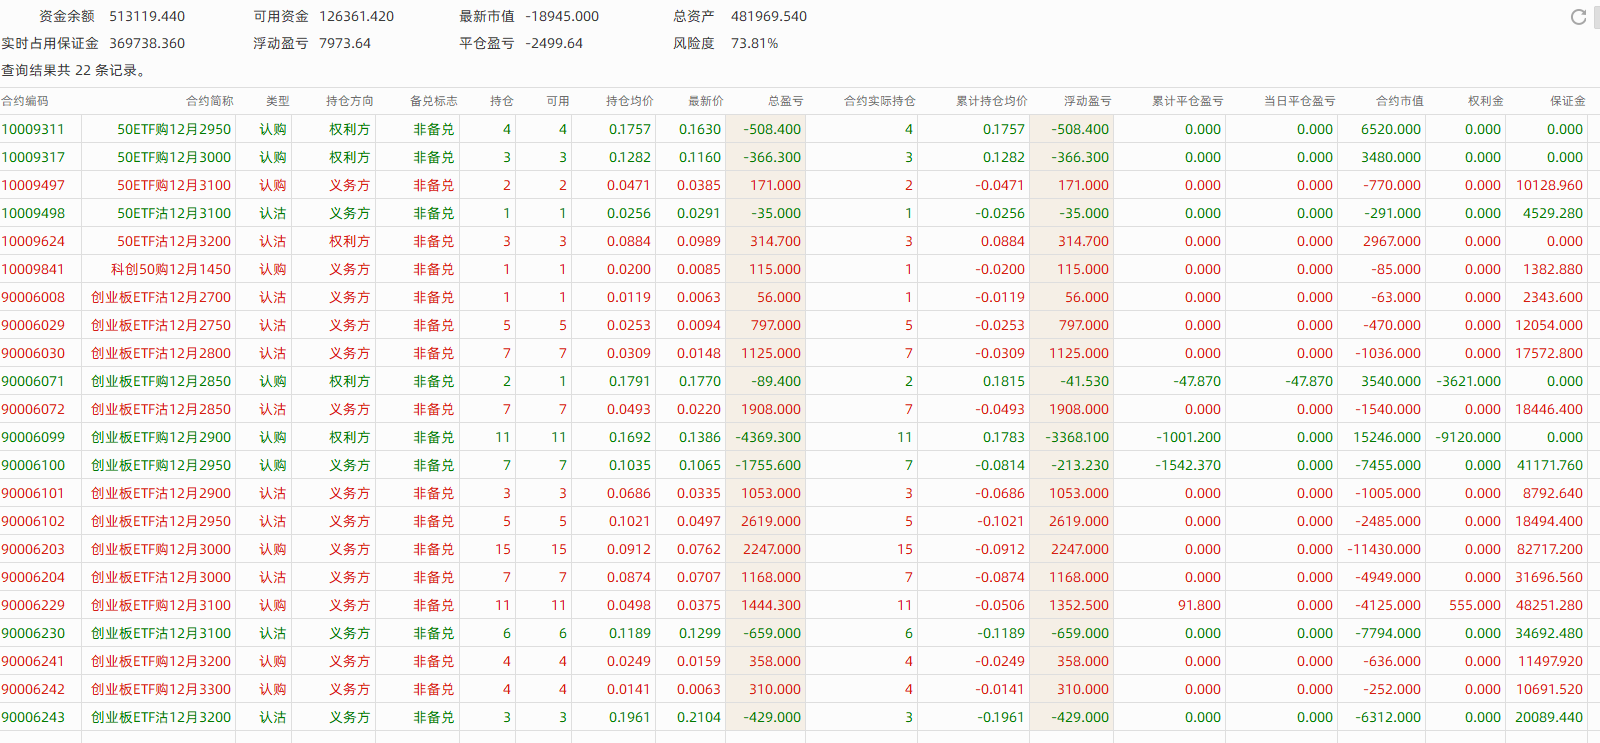Select contract code 10009311 row
Image resolution: width=1600 pixels, height=743 pixels.
(x=33, y=129)
